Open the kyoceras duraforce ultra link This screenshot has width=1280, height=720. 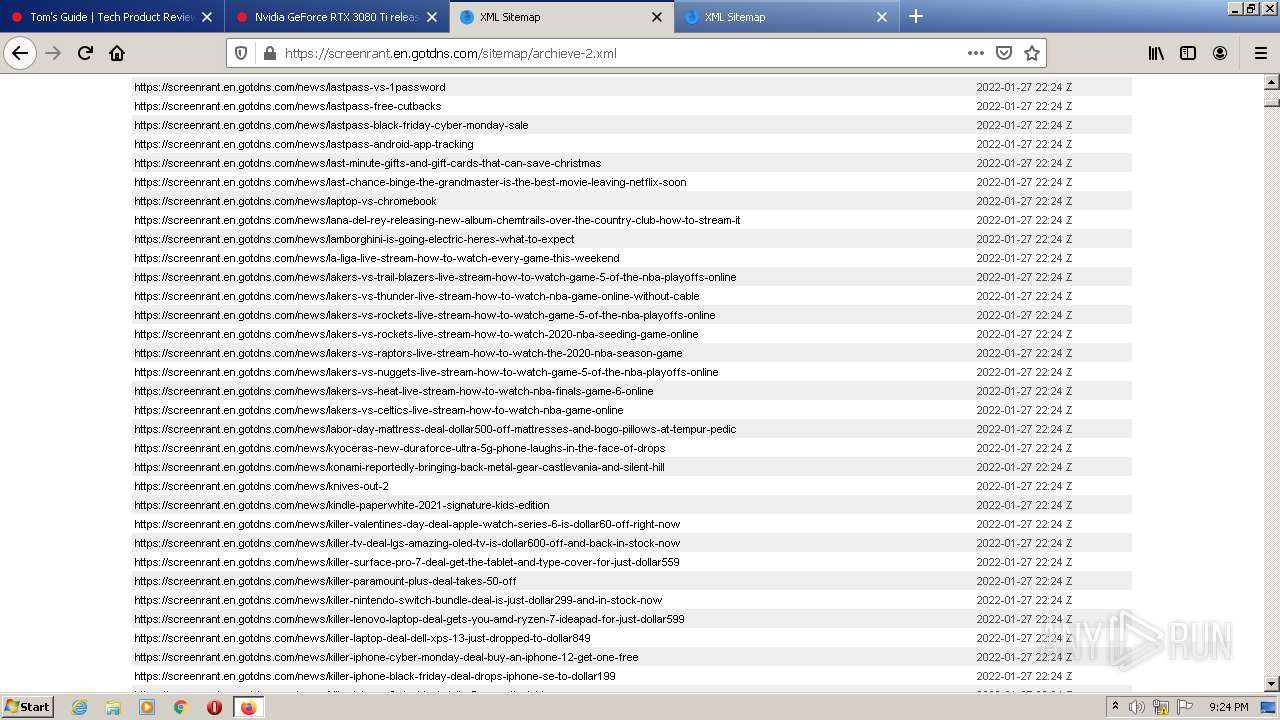[400, 448]
